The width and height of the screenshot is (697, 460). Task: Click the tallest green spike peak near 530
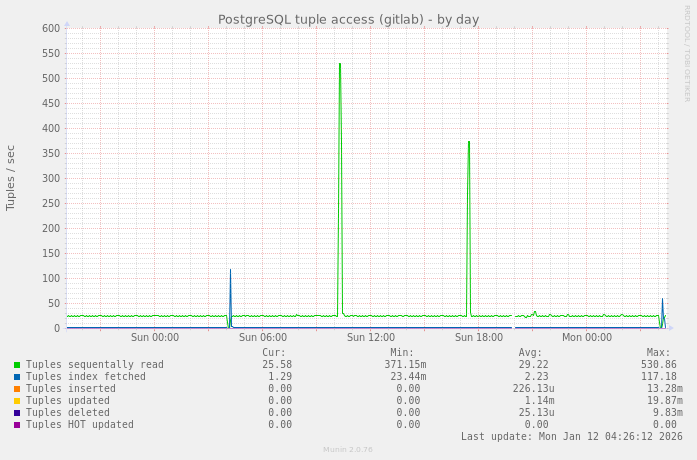point(340,64)
